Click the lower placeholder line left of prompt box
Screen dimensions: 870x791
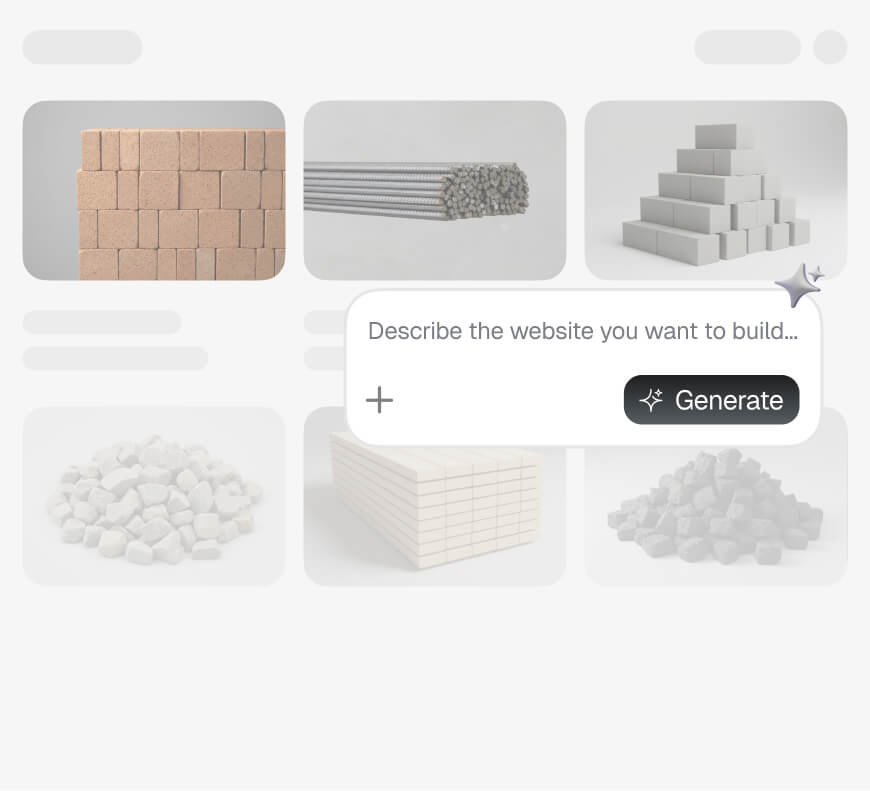325,358
